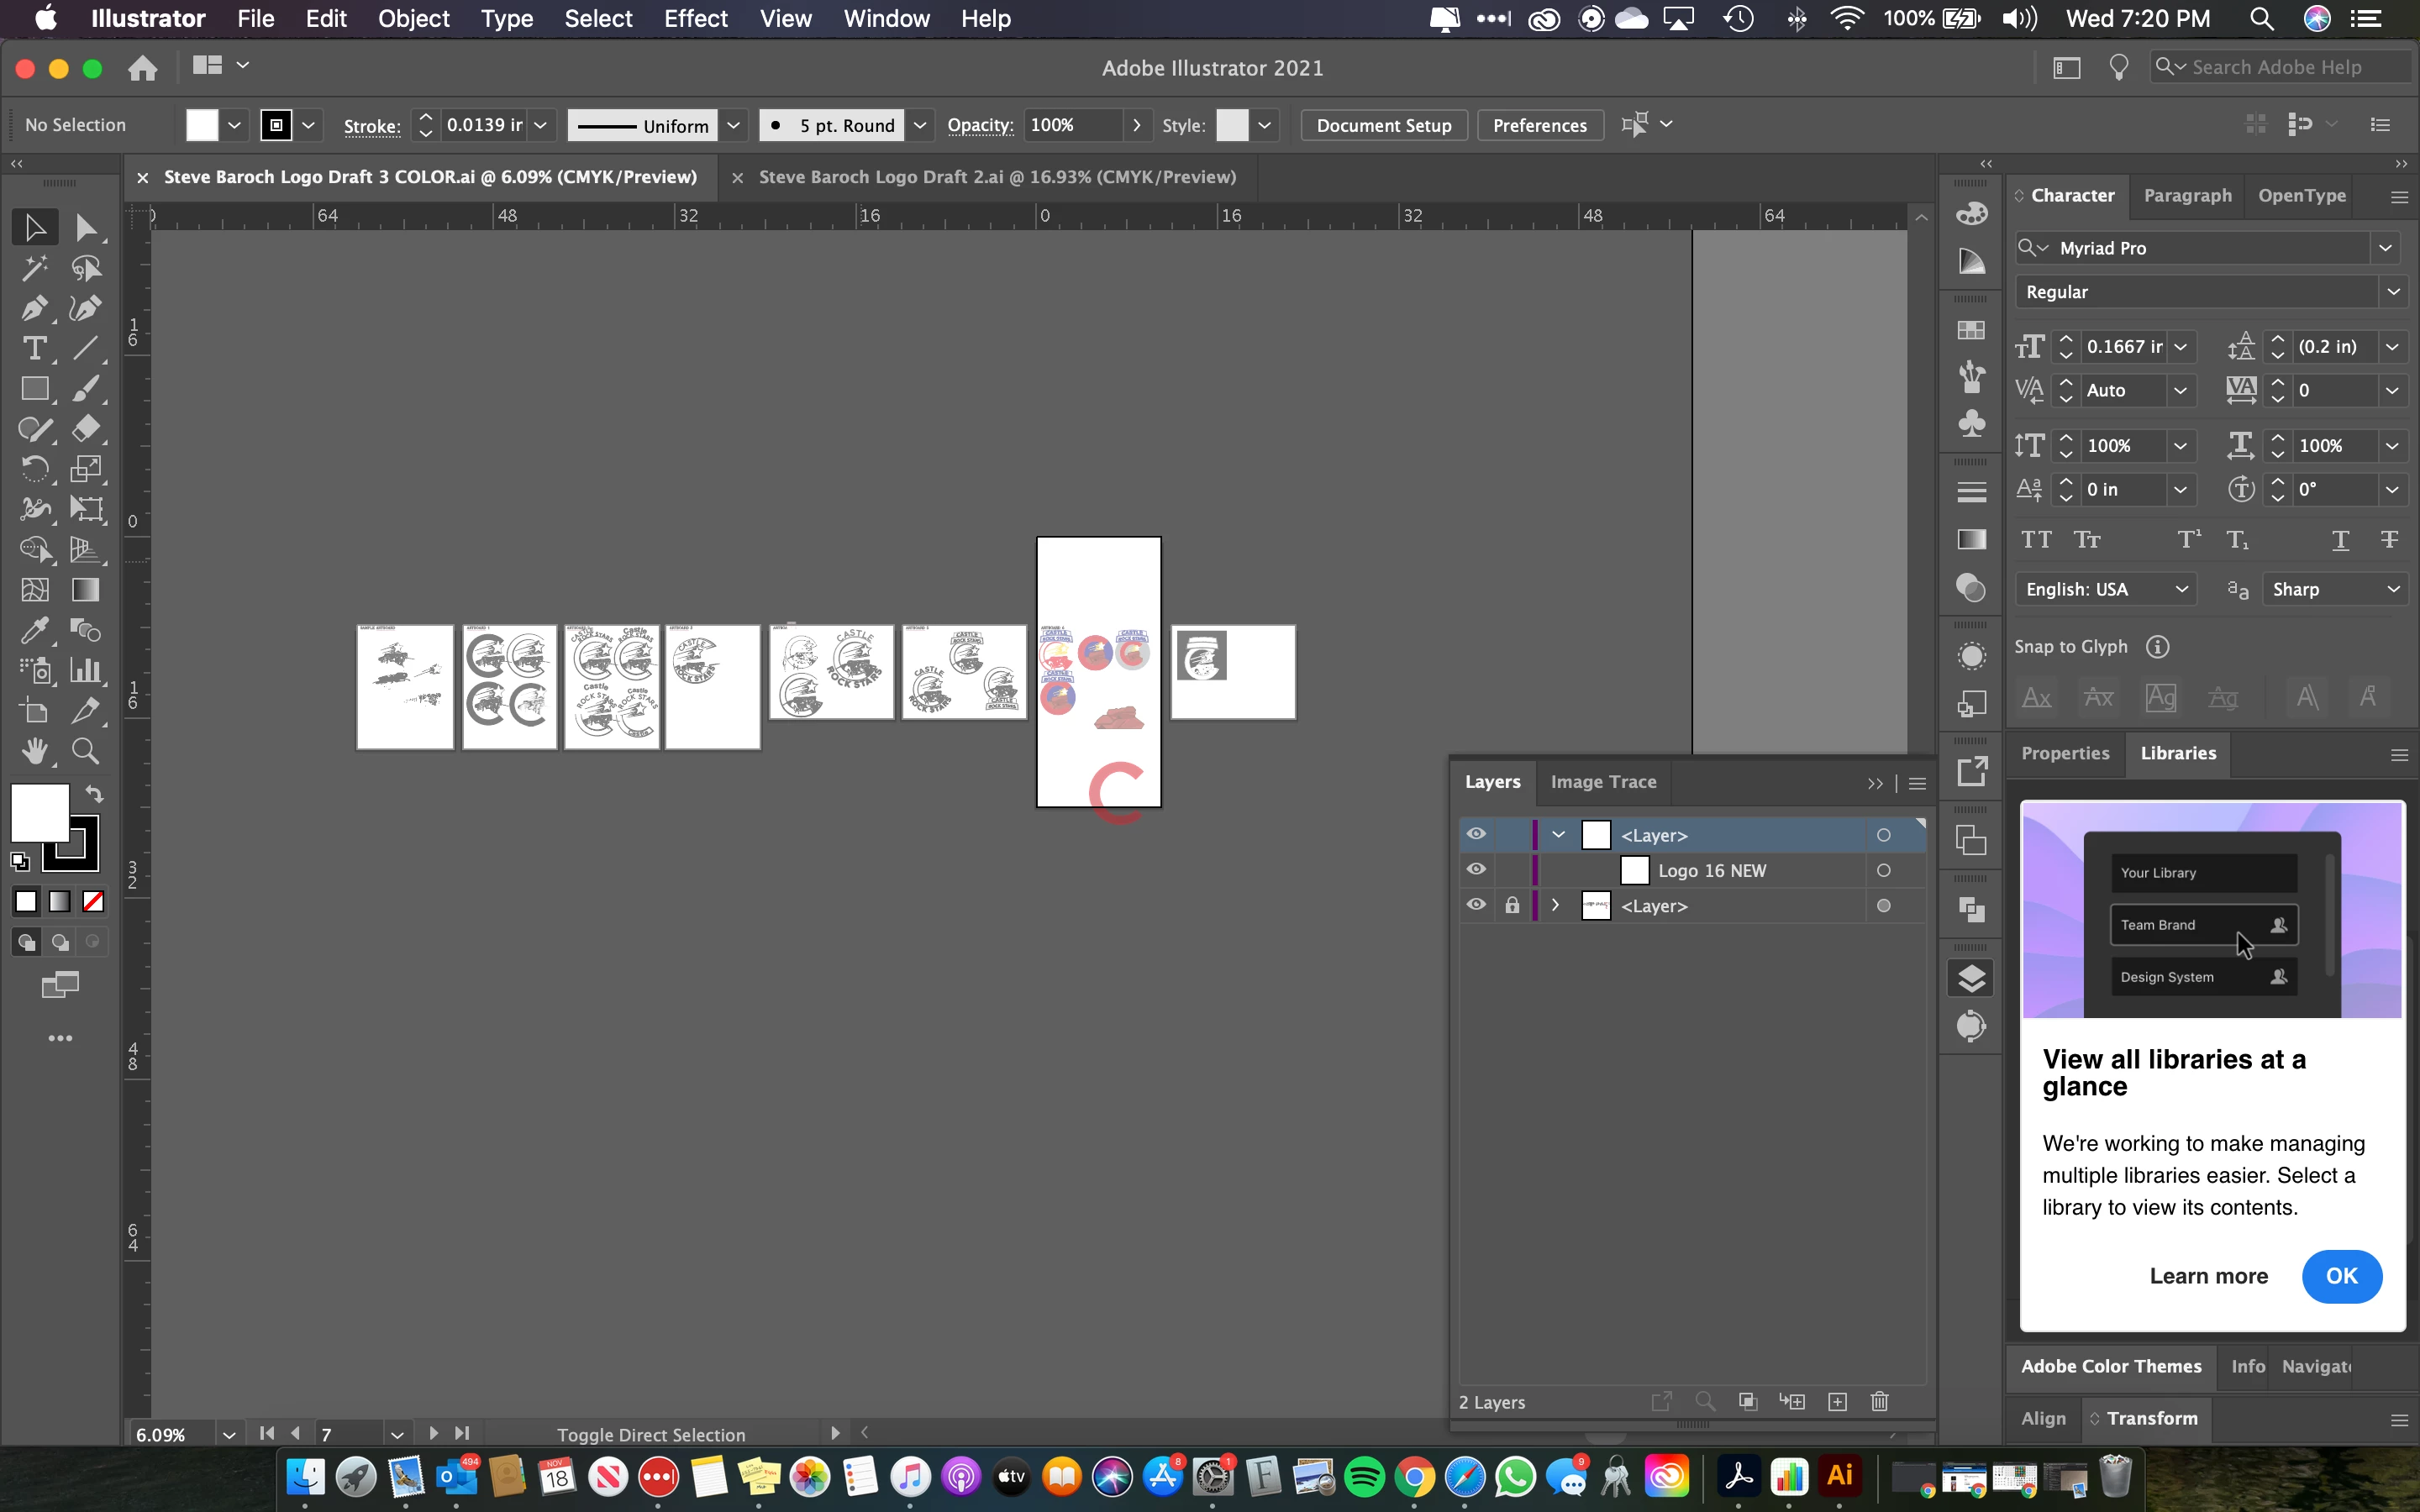Toggle visibility of the top <Layer>
Screen dimensions: 2420x1512
pyautogui.click(x=1476, y=834)
